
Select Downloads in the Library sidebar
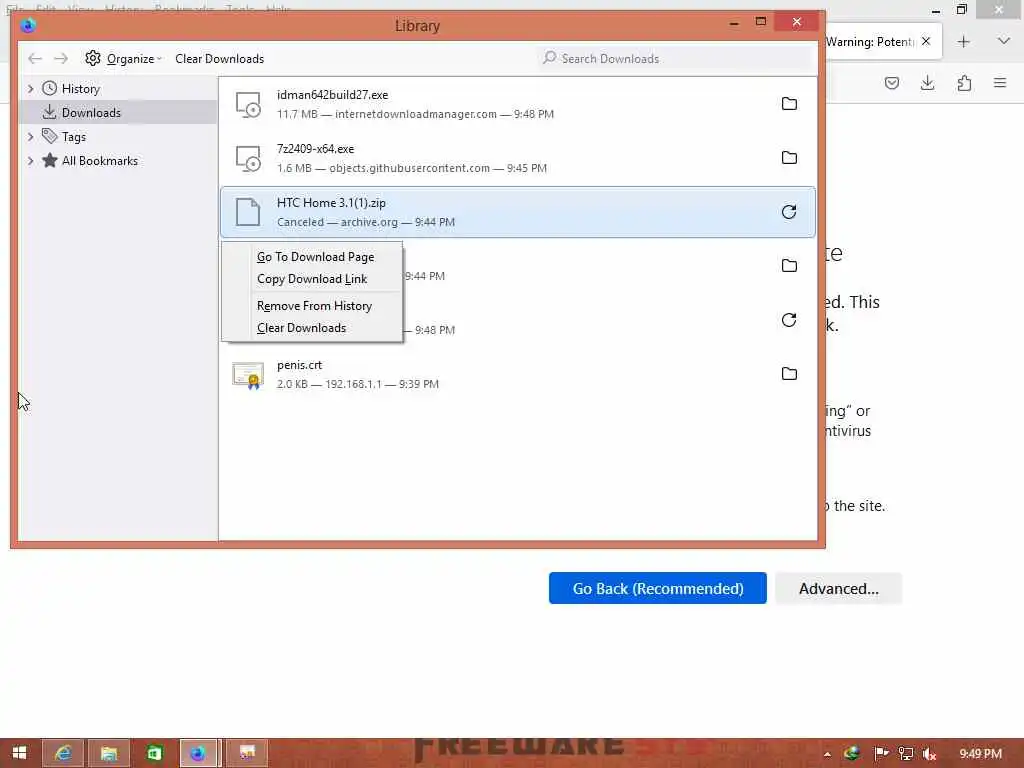91,113
